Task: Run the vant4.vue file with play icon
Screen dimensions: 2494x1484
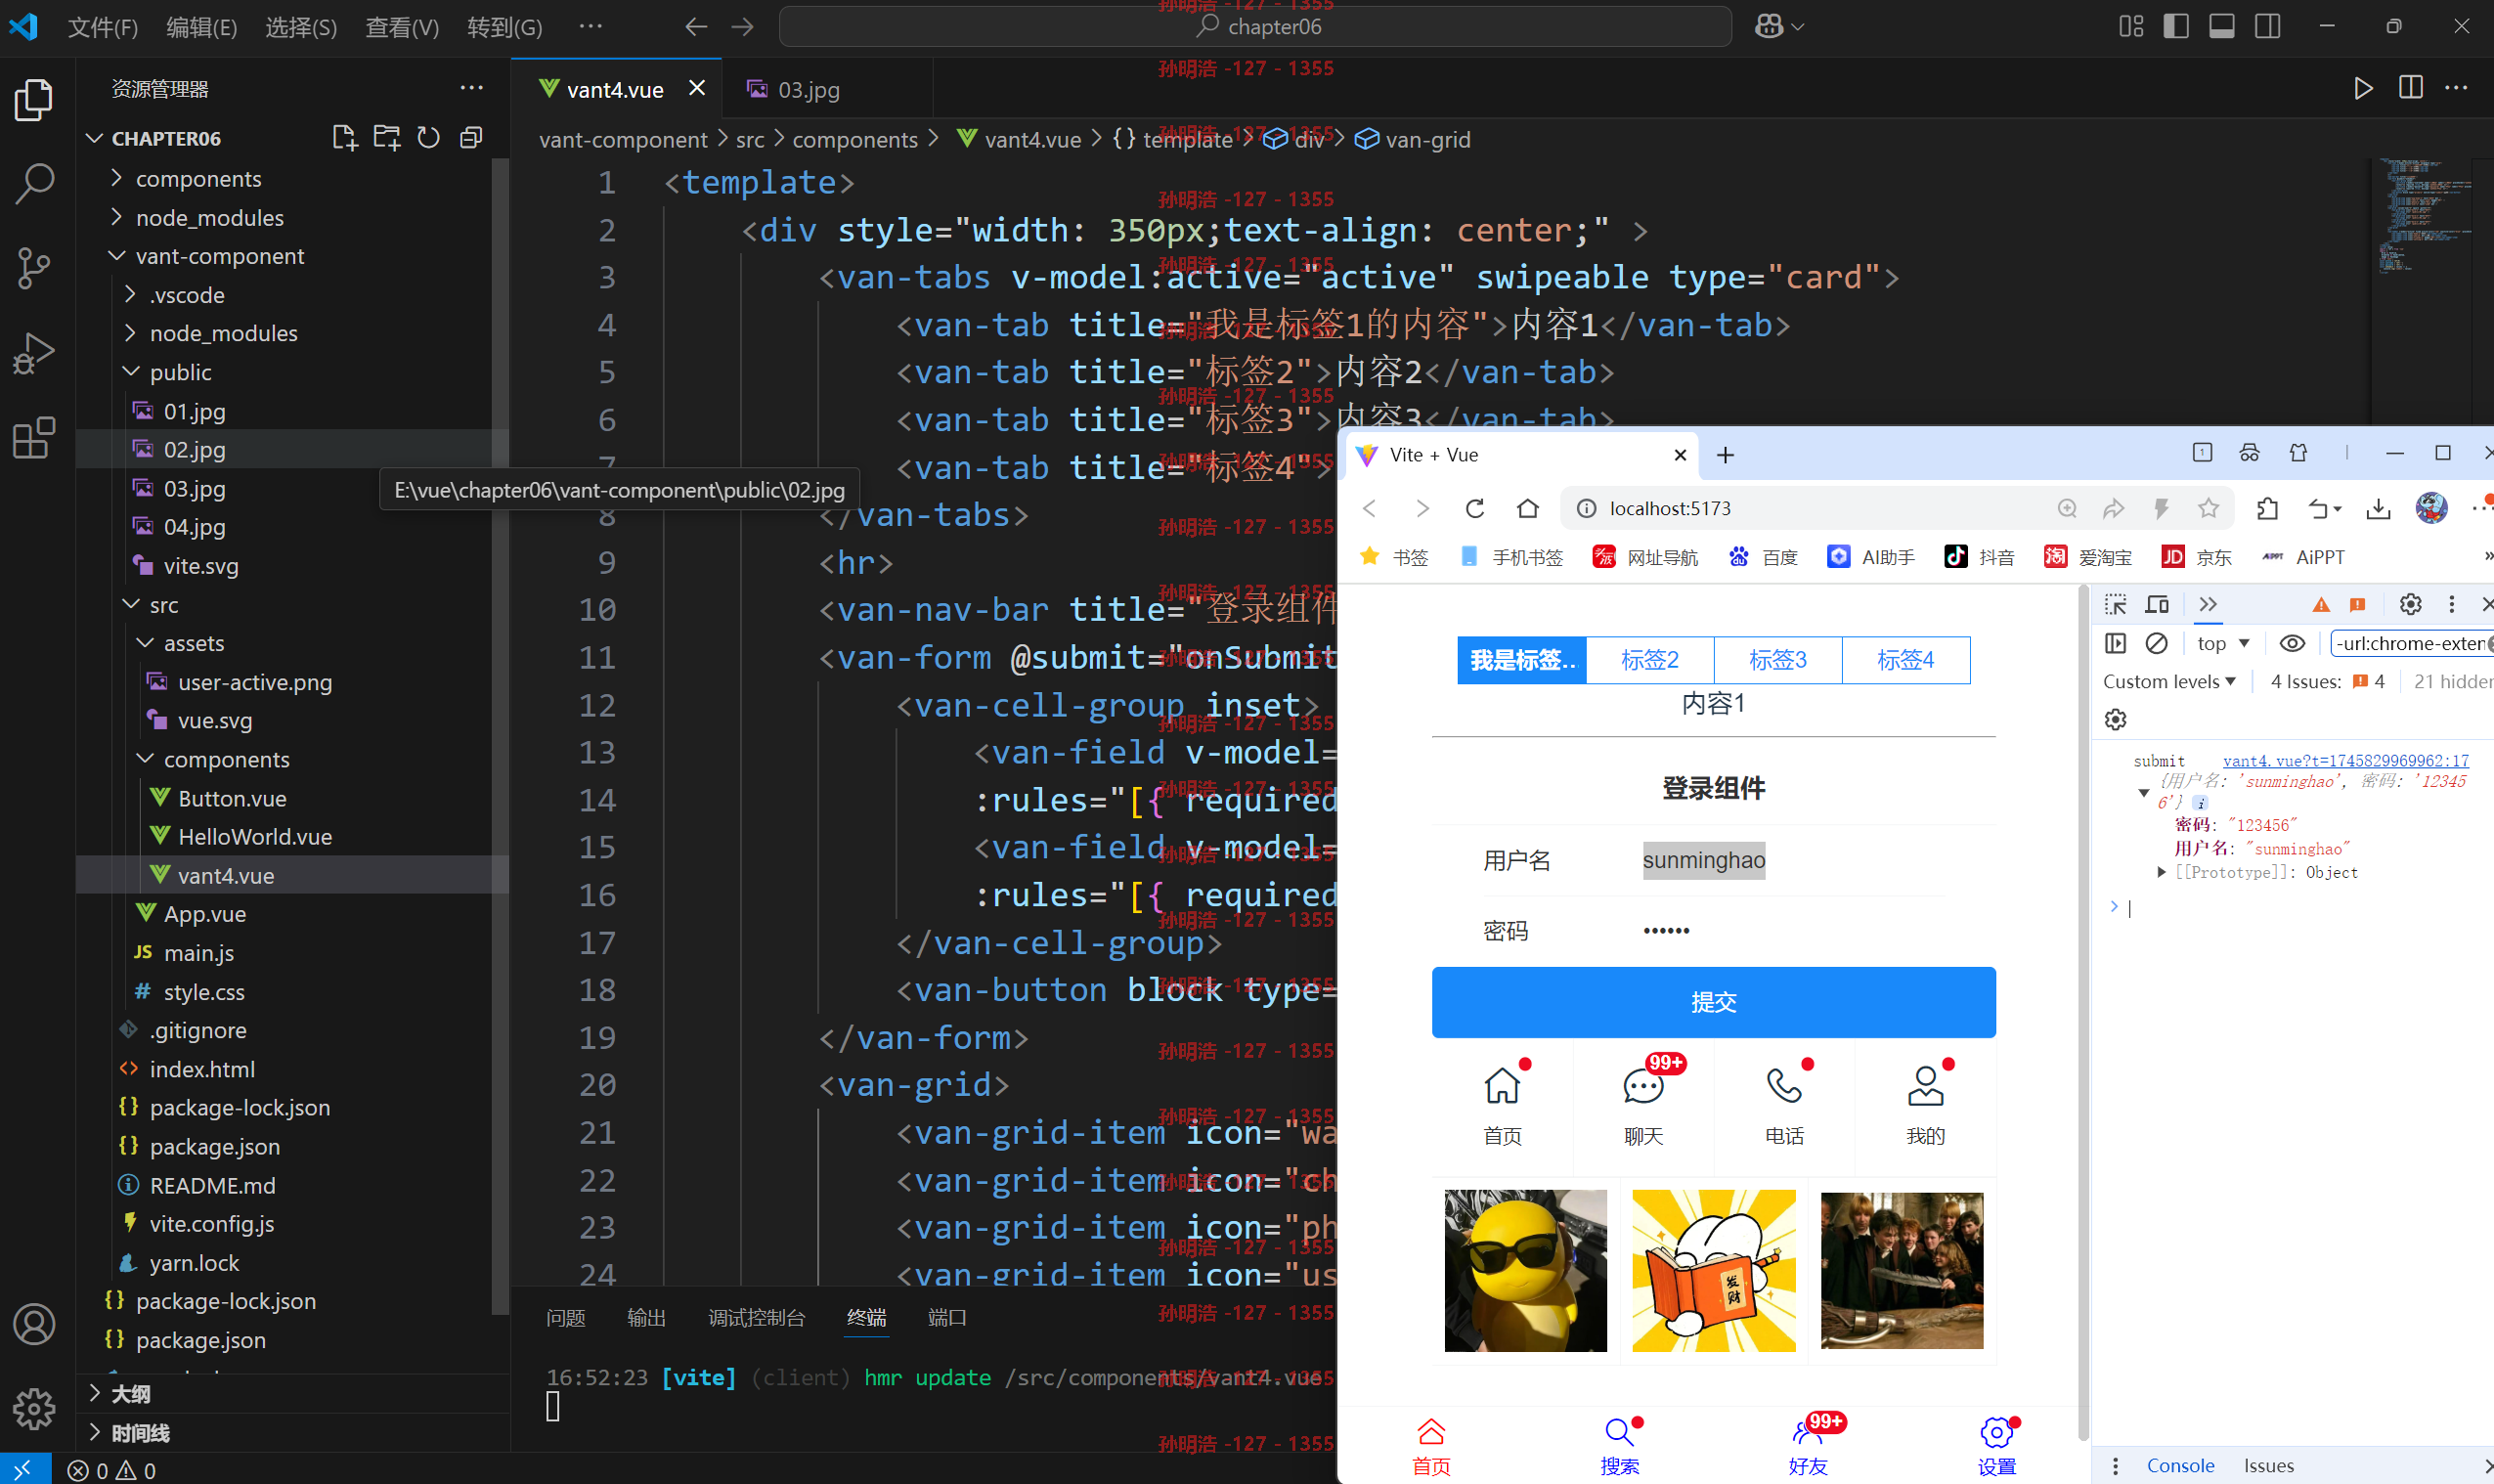Action: click(x=2363, y=88)
